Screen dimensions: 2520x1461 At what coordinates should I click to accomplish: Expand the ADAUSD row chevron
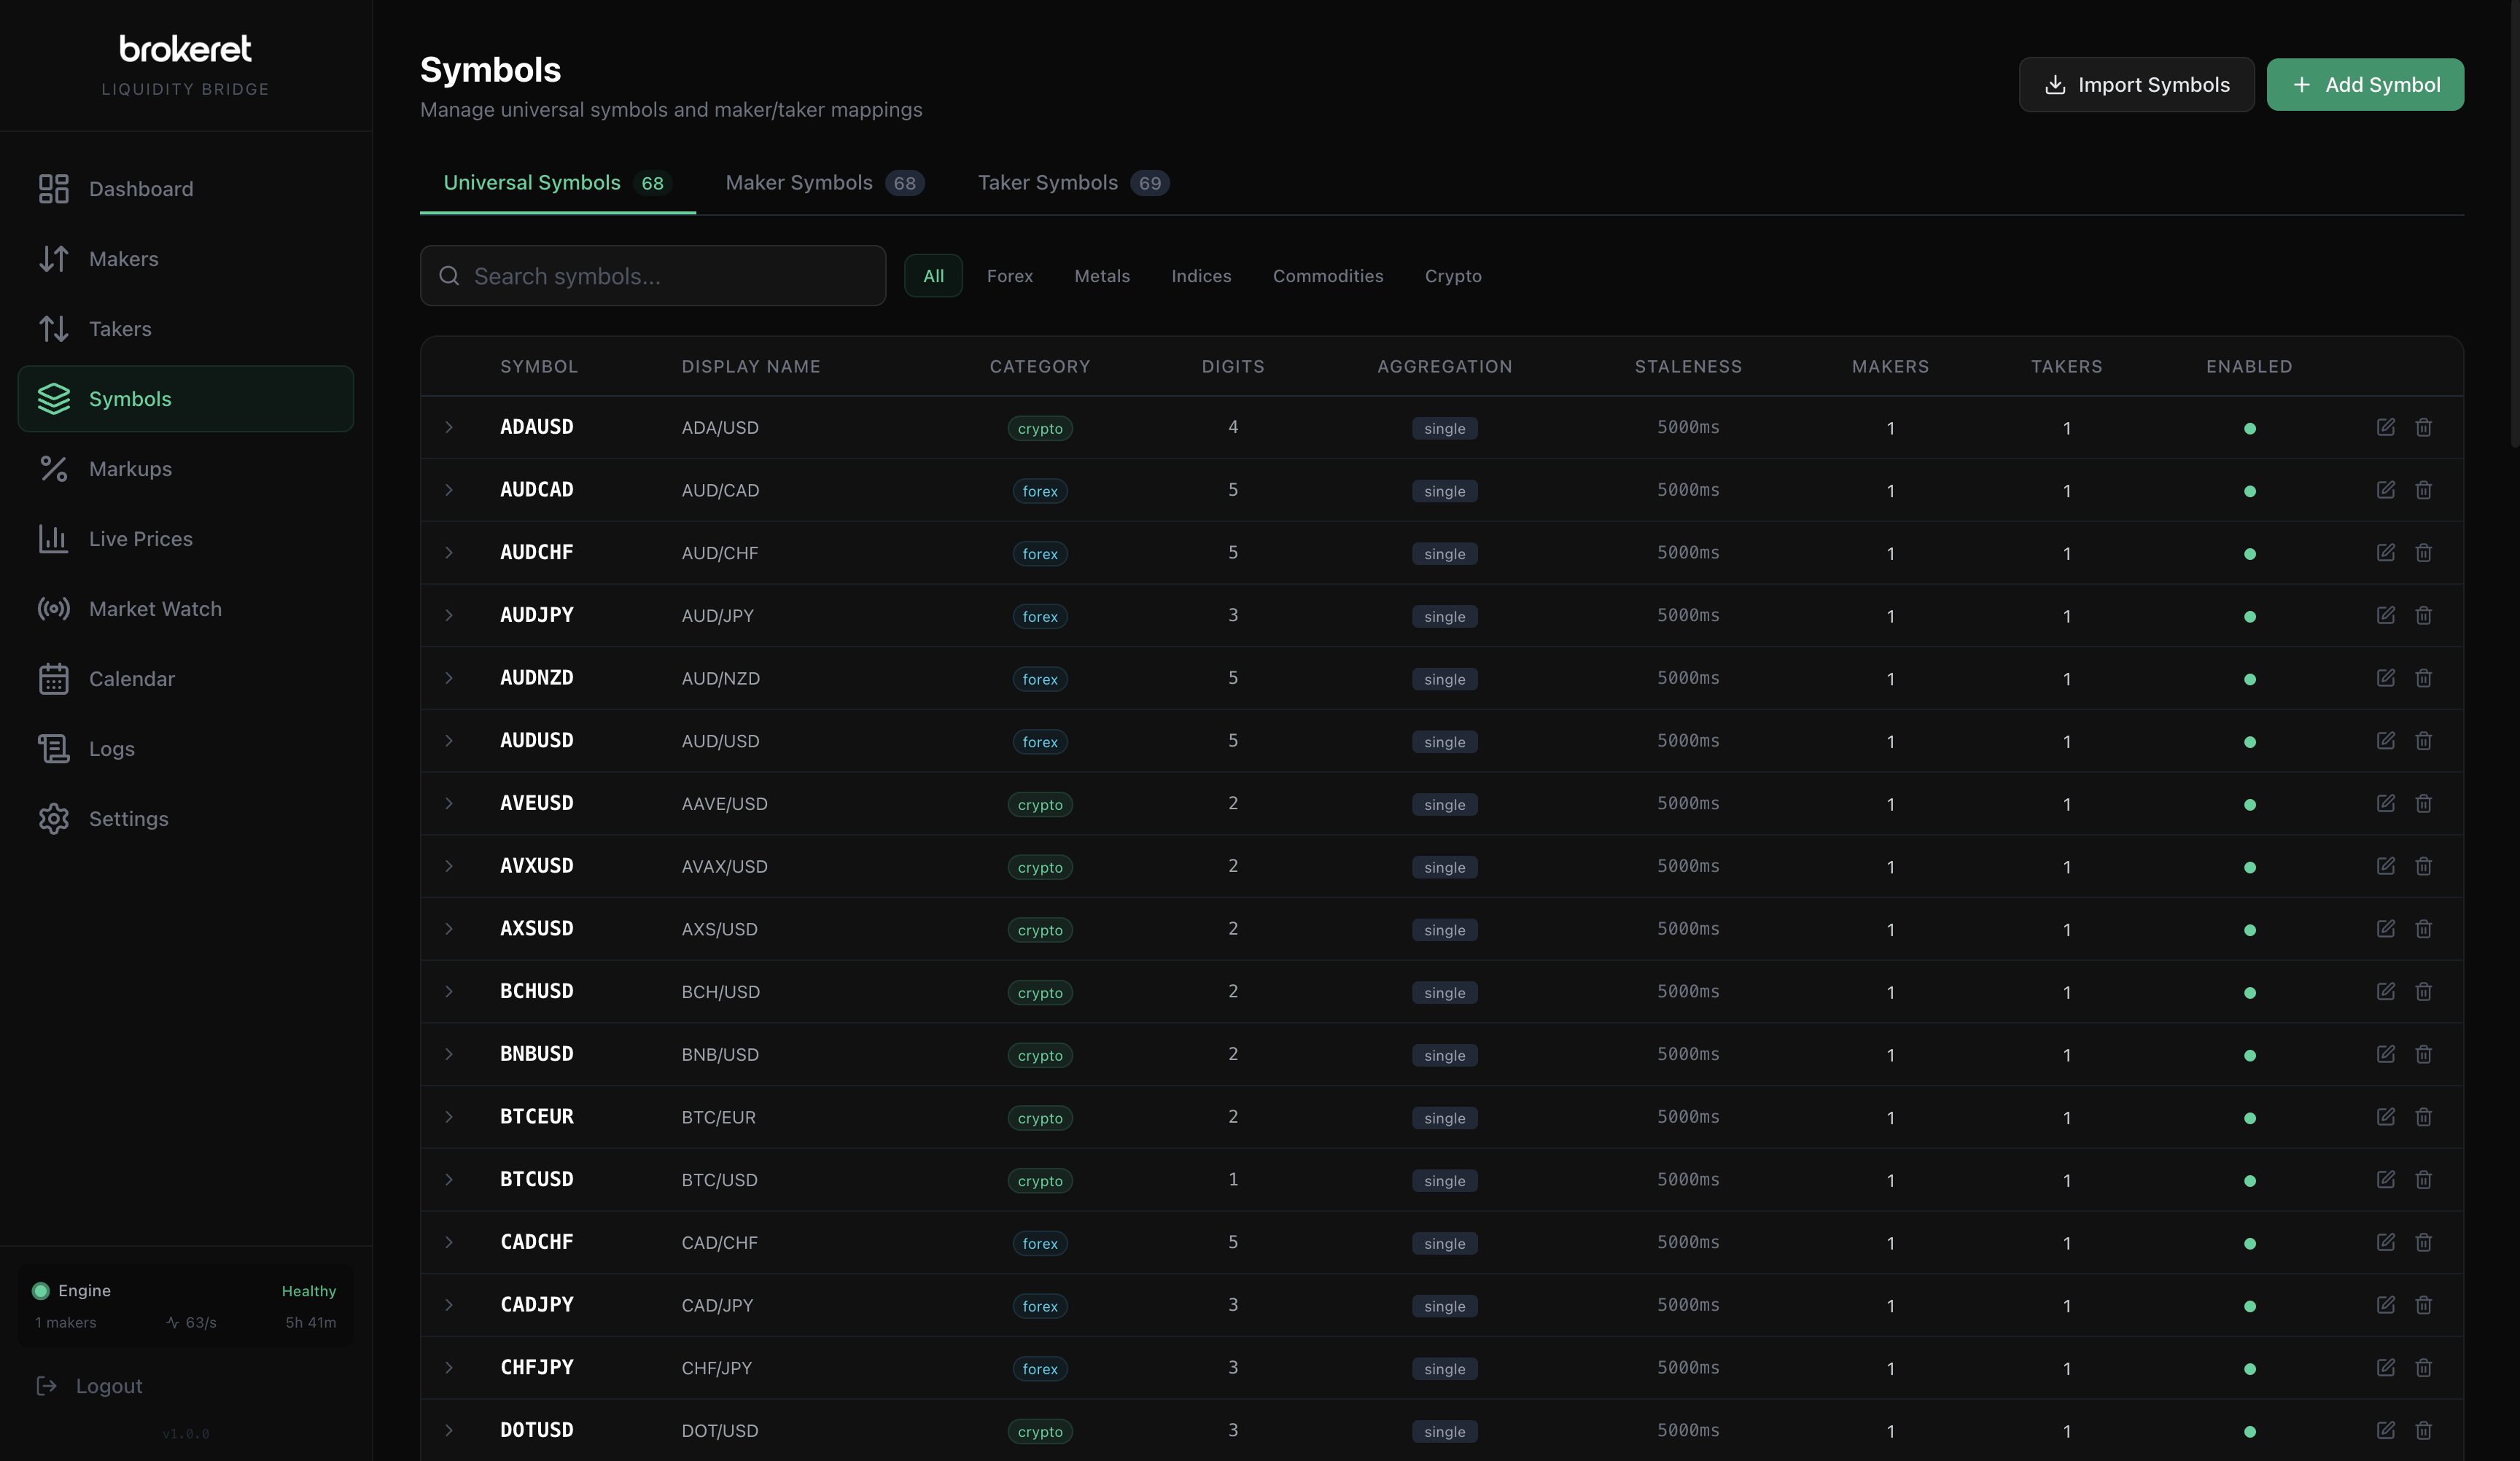(x=449, y=427)
